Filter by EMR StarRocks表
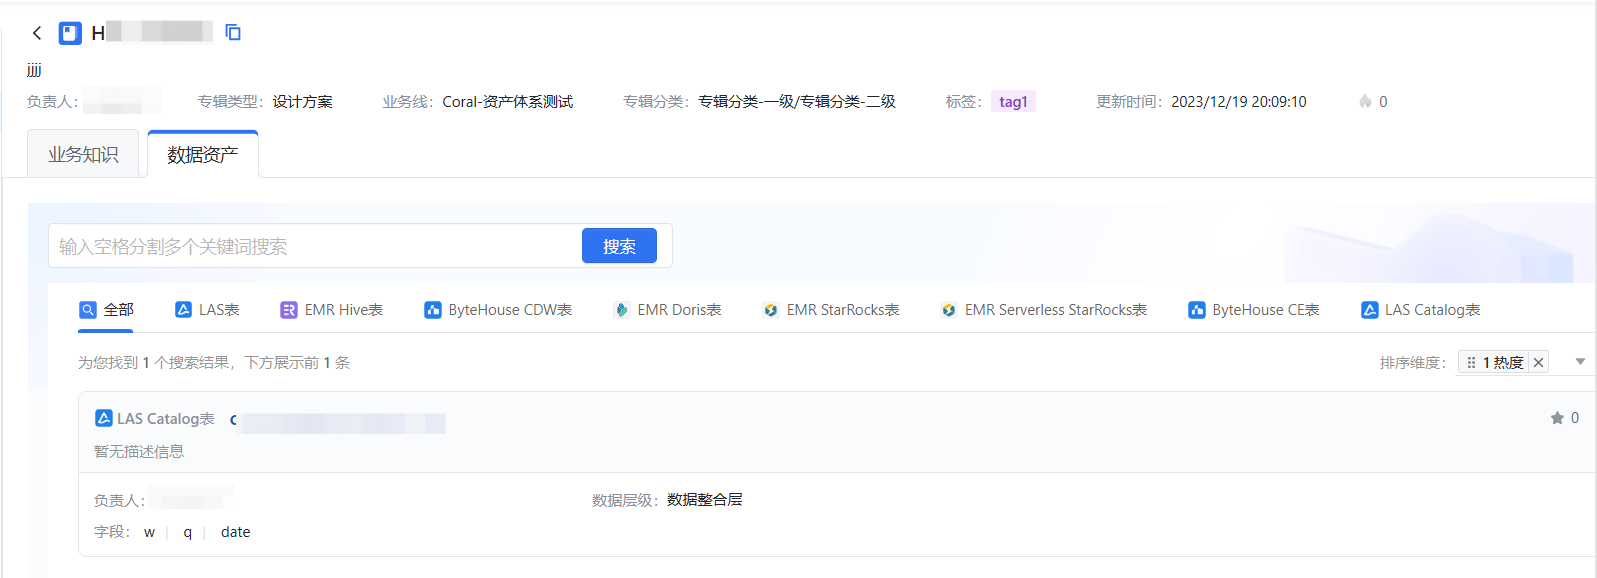 831,310
